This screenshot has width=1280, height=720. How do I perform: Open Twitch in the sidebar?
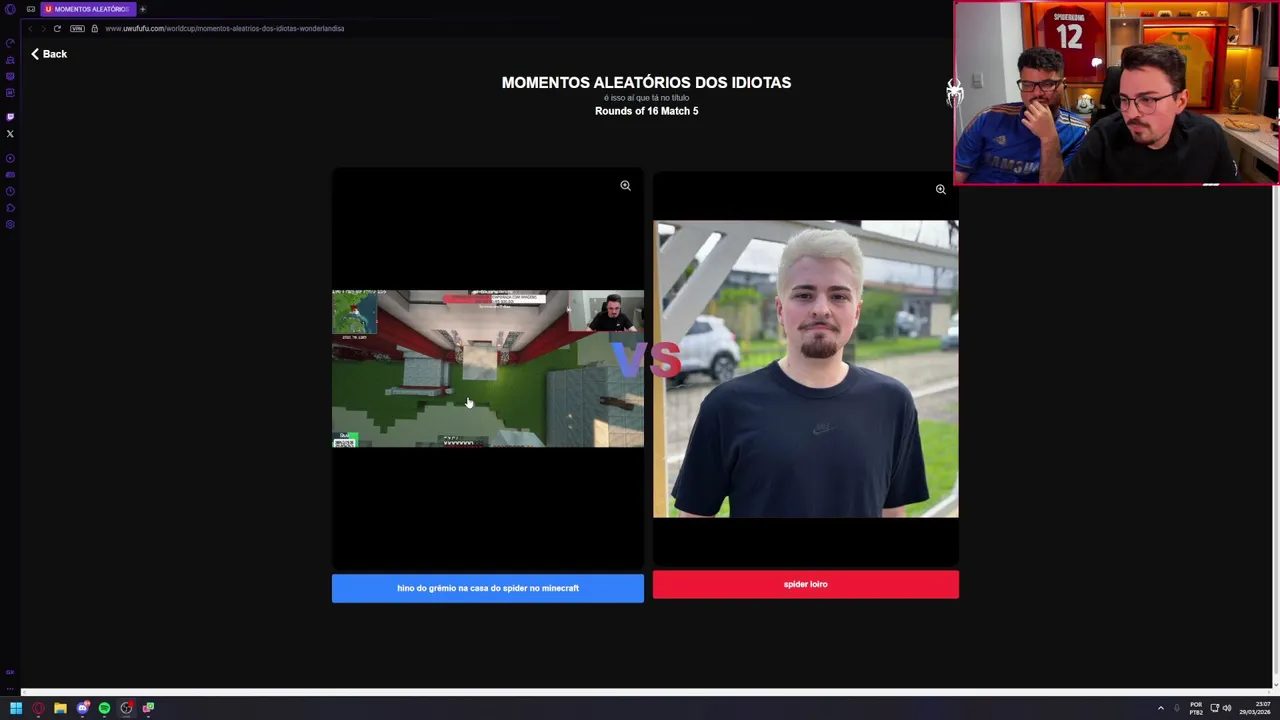point(10,117)
